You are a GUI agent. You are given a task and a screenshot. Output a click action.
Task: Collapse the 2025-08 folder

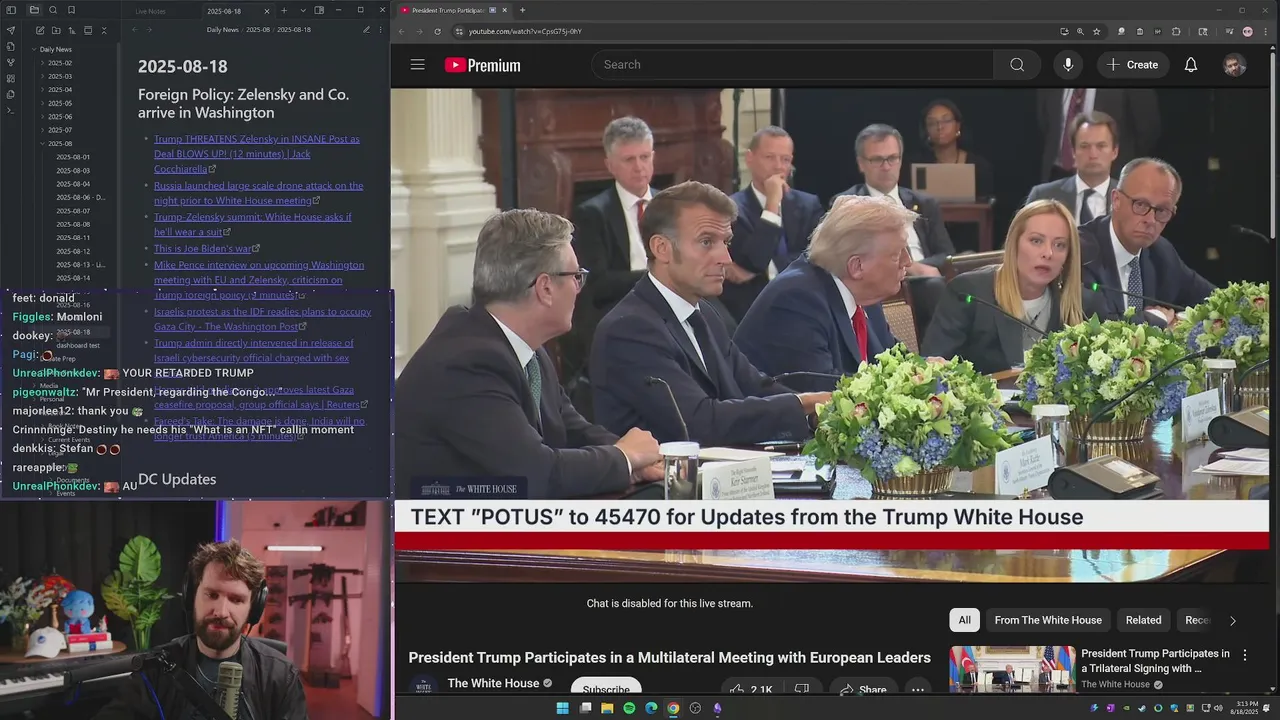(60, 144)
